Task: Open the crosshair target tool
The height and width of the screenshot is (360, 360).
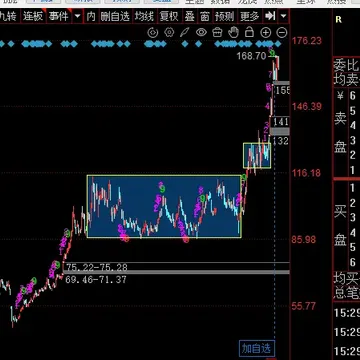Action: click(x=153, y=32)
